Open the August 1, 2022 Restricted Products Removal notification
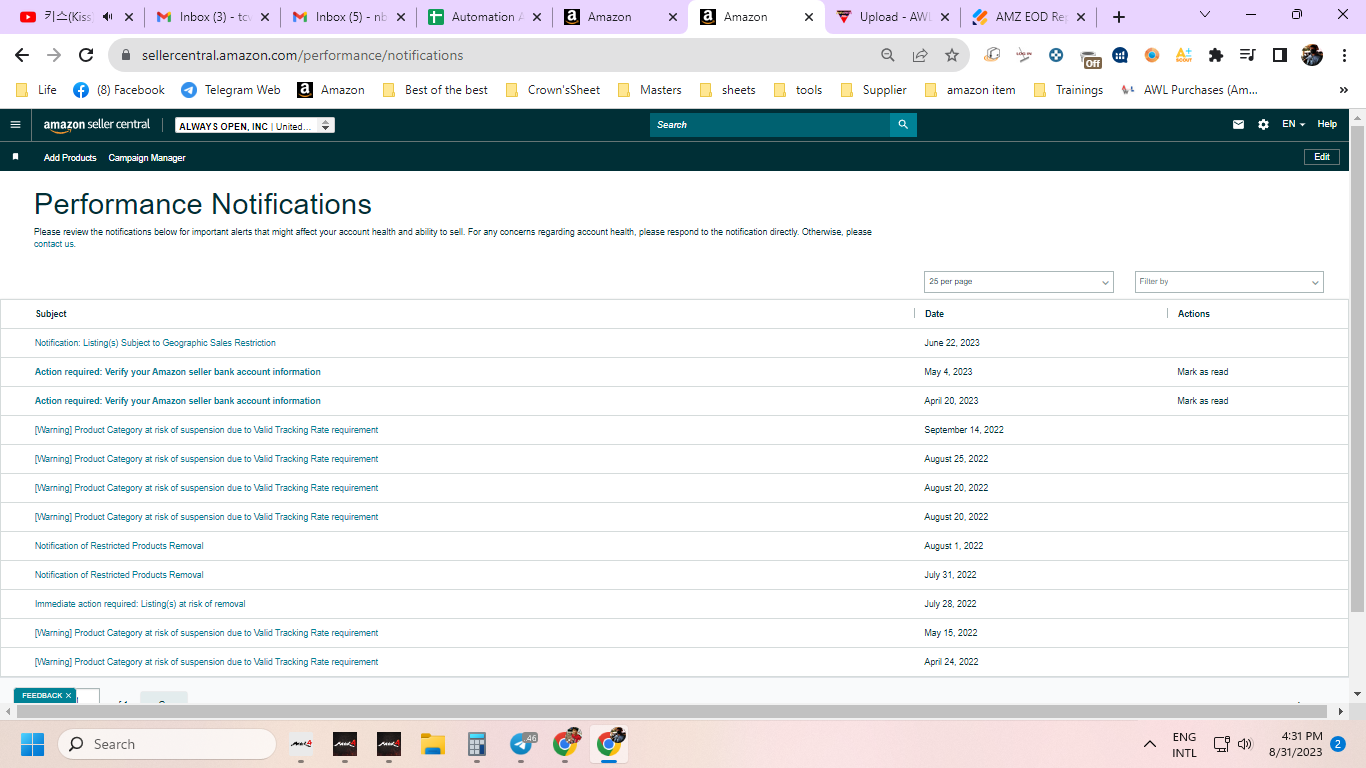Screen dimensions: 1366x768 pyautogui.click(x=119, y=546)
